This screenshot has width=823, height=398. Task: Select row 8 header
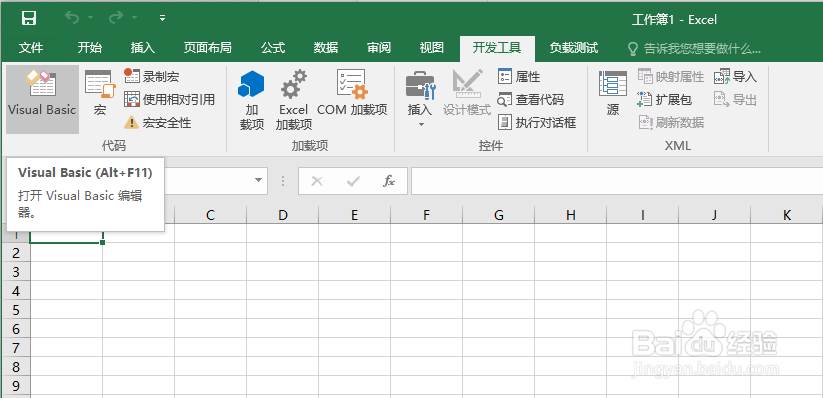[x=15, y=366]
